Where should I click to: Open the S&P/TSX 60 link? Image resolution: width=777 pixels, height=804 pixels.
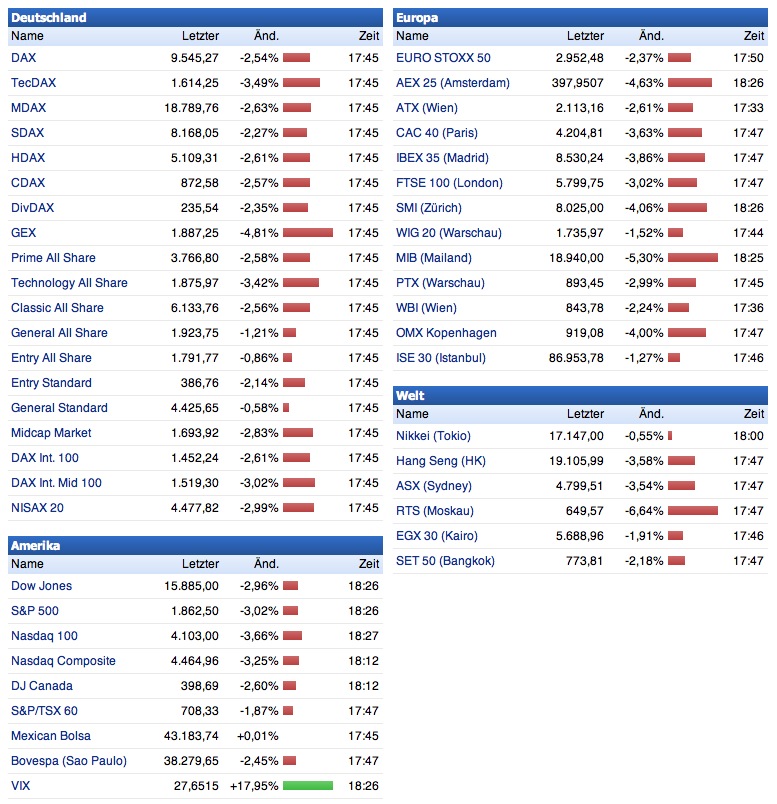45,711
